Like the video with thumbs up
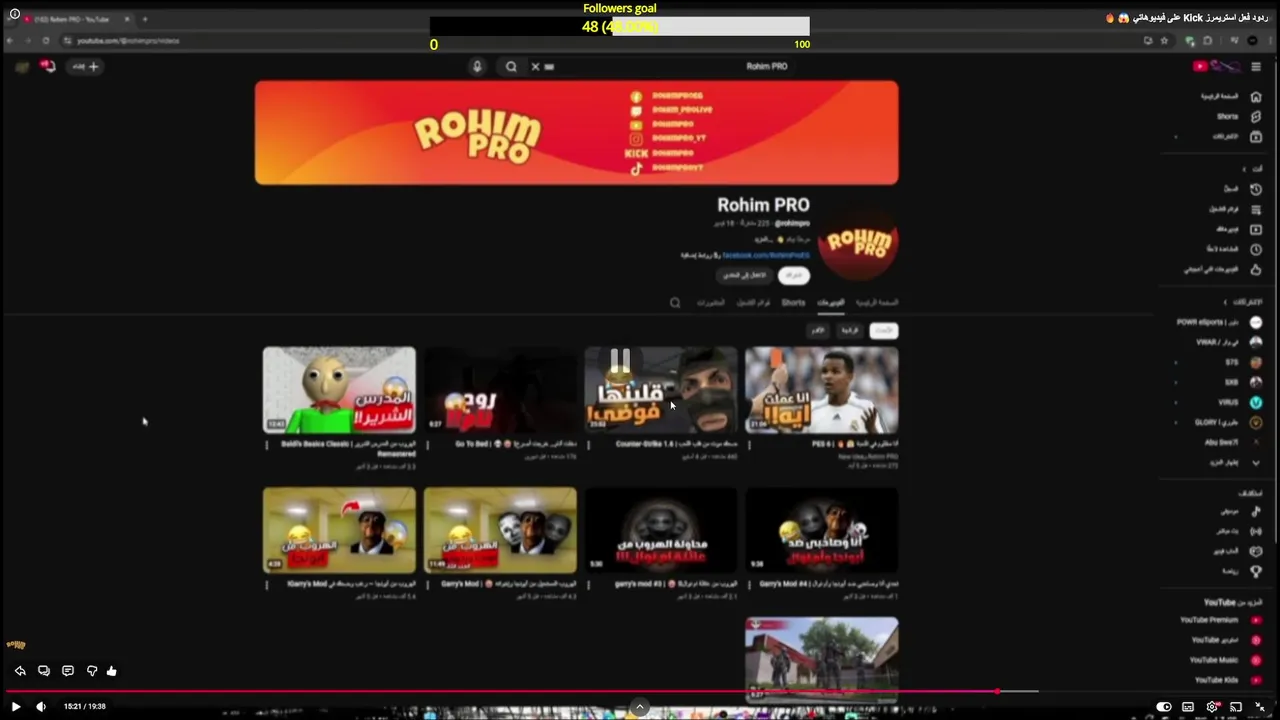Viewport: 1280px width, 720px height. click(x=112, y=671)
